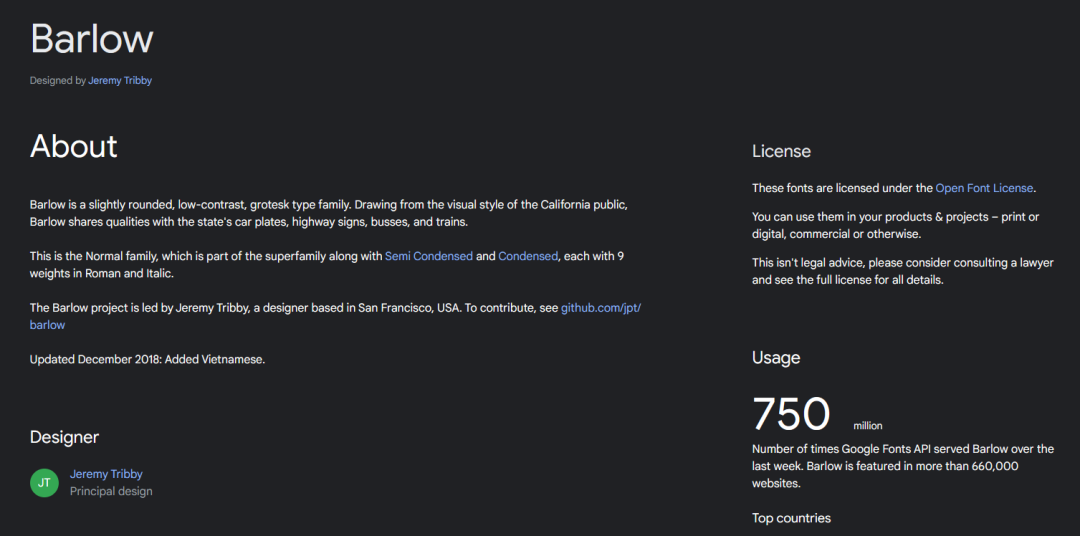Follow the Condensed family link

coord(527,256)
